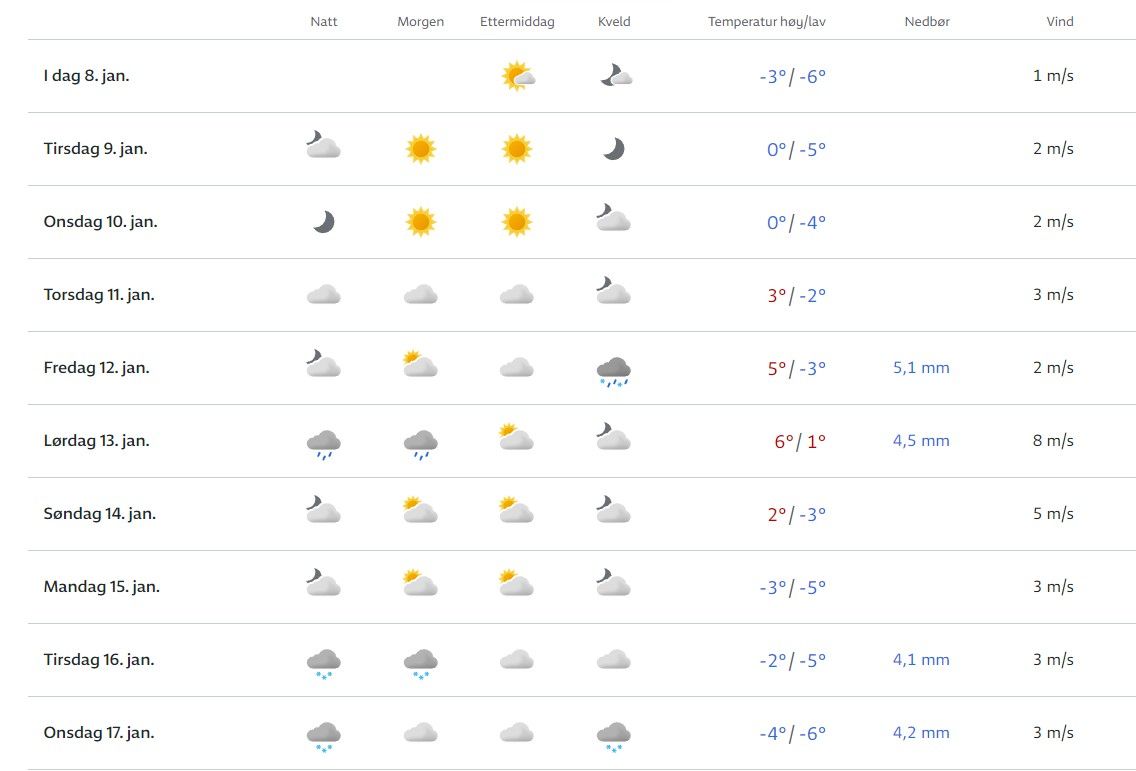Click the partly cloudy icon for Mandag 15. jan. afternoon
1136x771 pixels.
click(517, 586)
